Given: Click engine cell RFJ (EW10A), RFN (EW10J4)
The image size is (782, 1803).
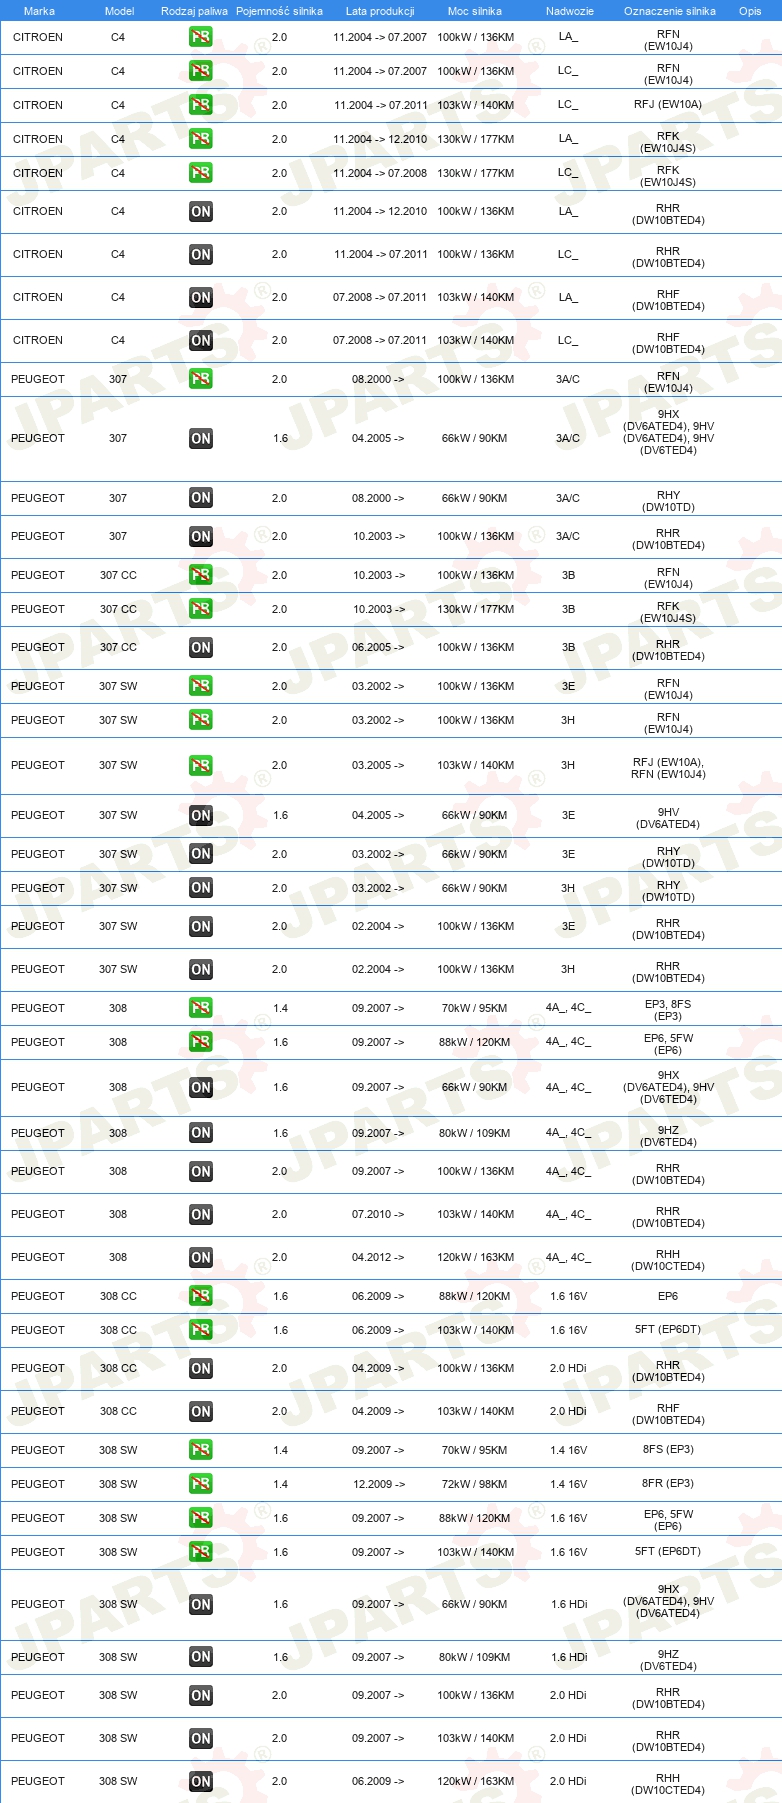Looking at the screenshot, I should tap(668, 768).
